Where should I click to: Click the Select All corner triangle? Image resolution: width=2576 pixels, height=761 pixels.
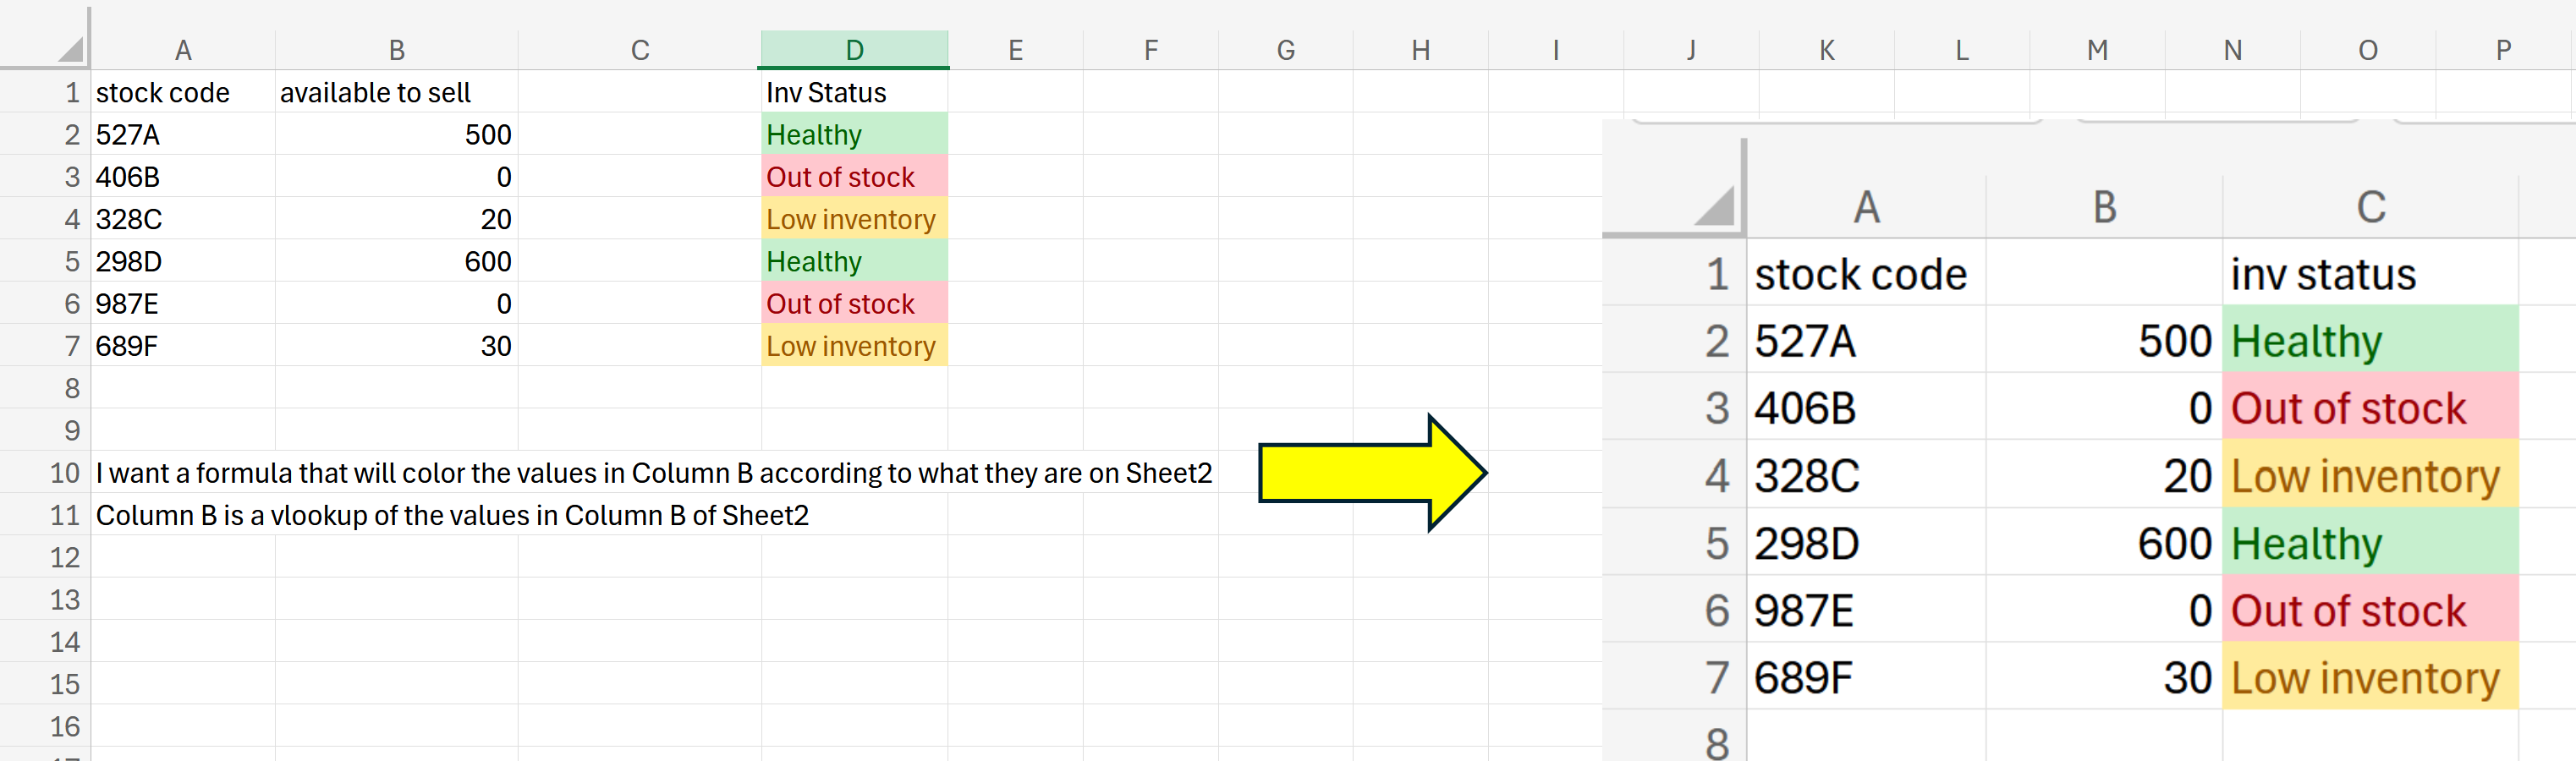[69, 48]
